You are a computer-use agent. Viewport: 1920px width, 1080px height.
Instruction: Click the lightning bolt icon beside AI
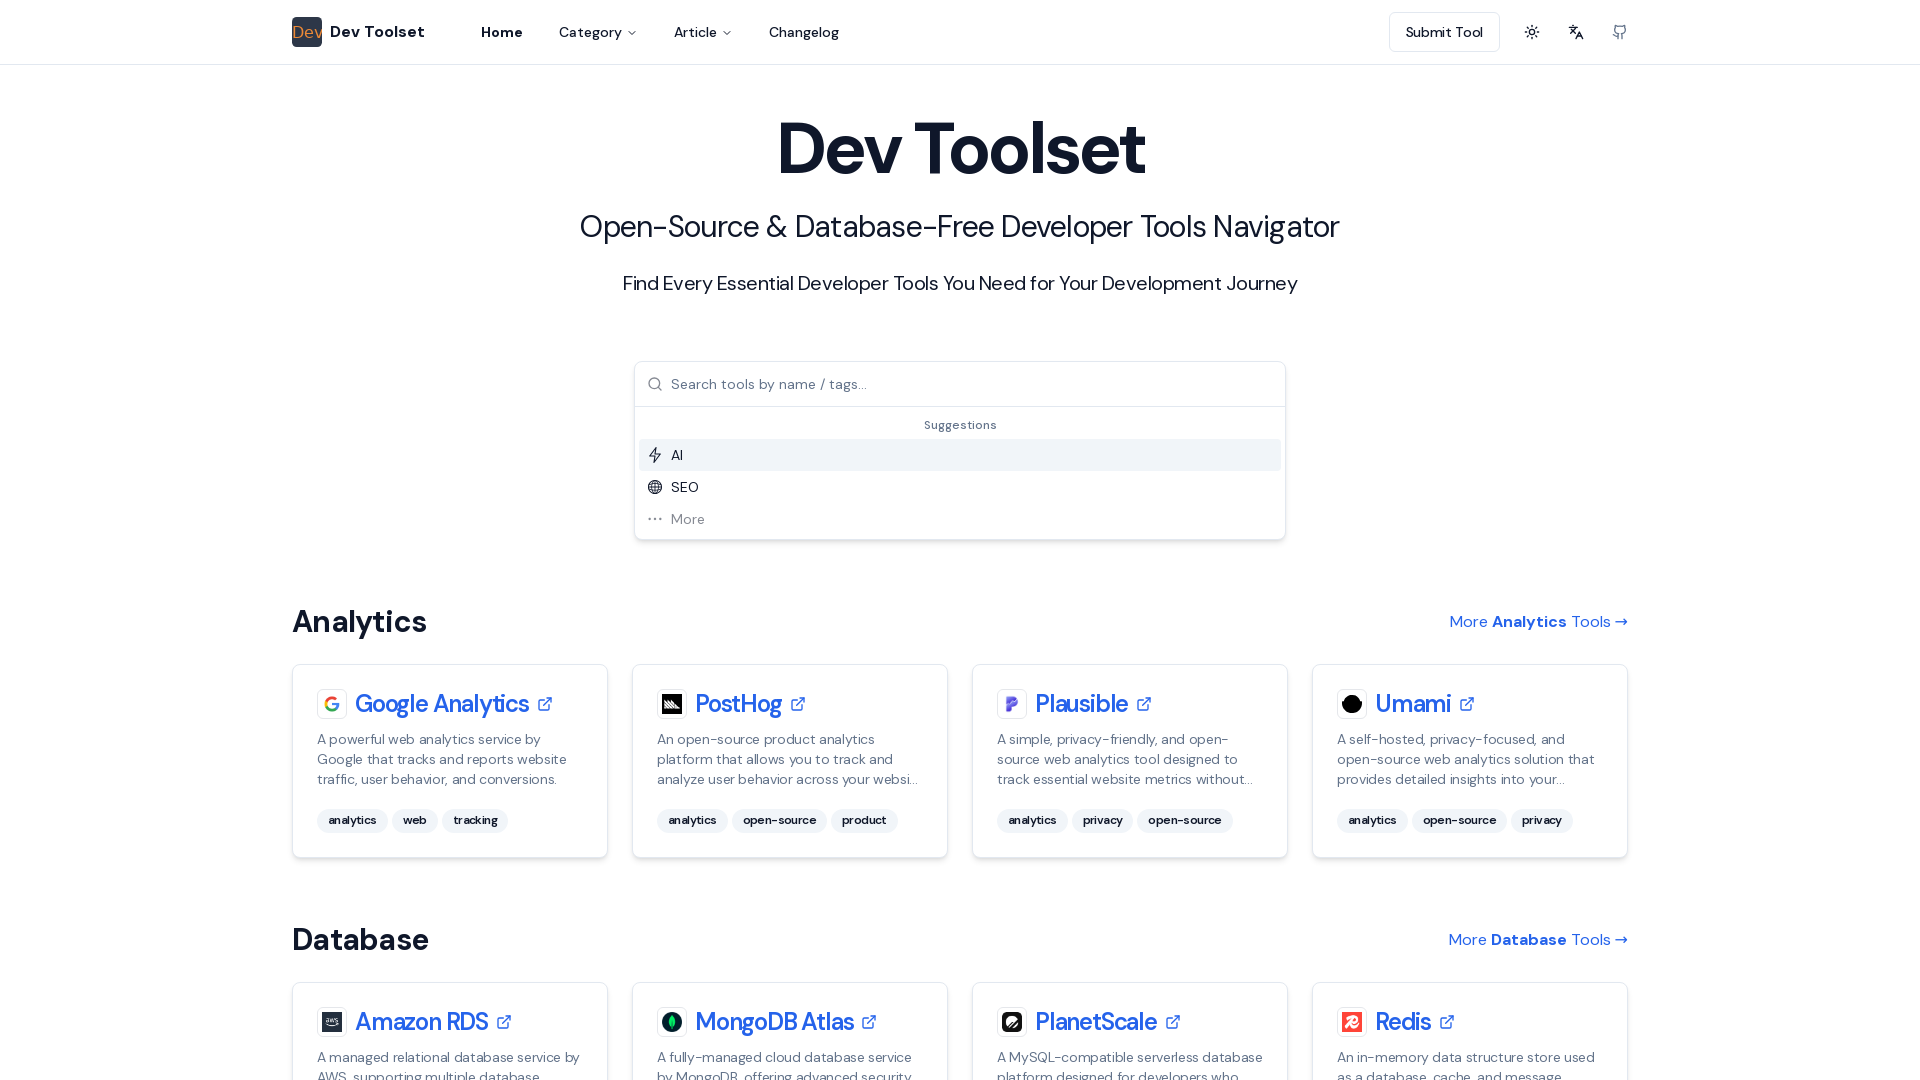point(655,455)
